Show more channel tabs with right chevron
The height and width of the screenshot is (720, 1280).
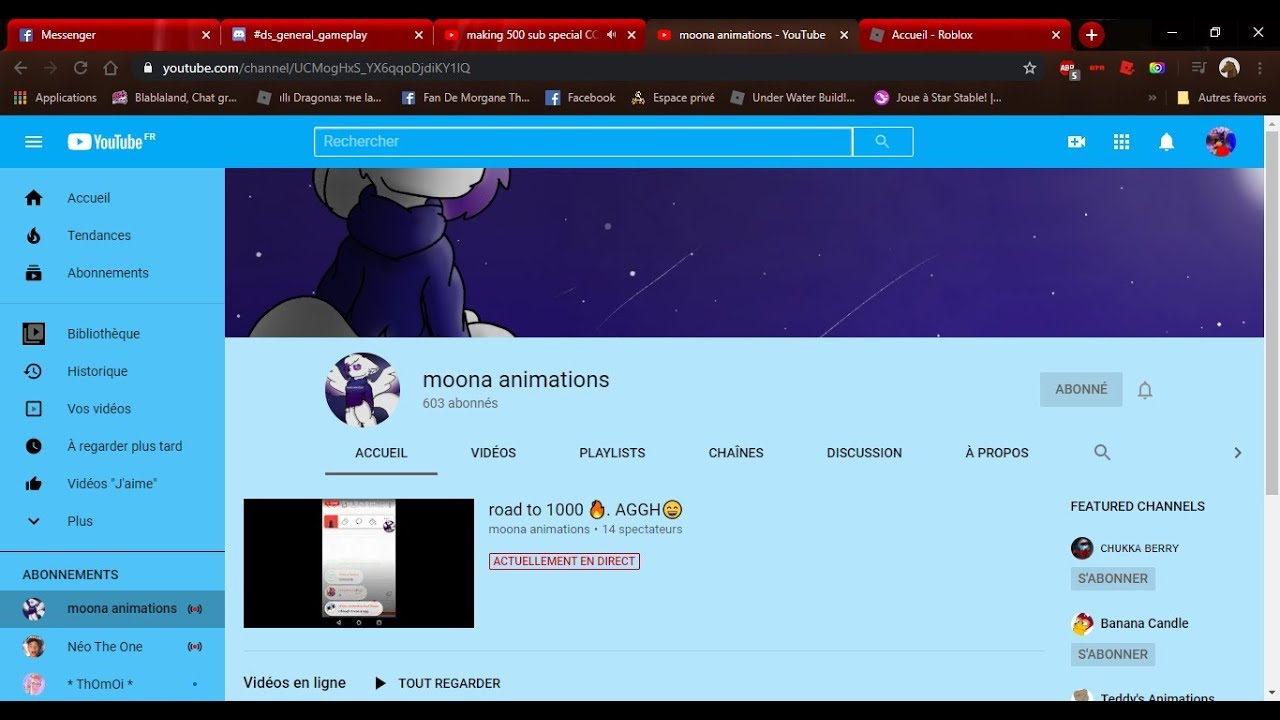point(1237,453)
